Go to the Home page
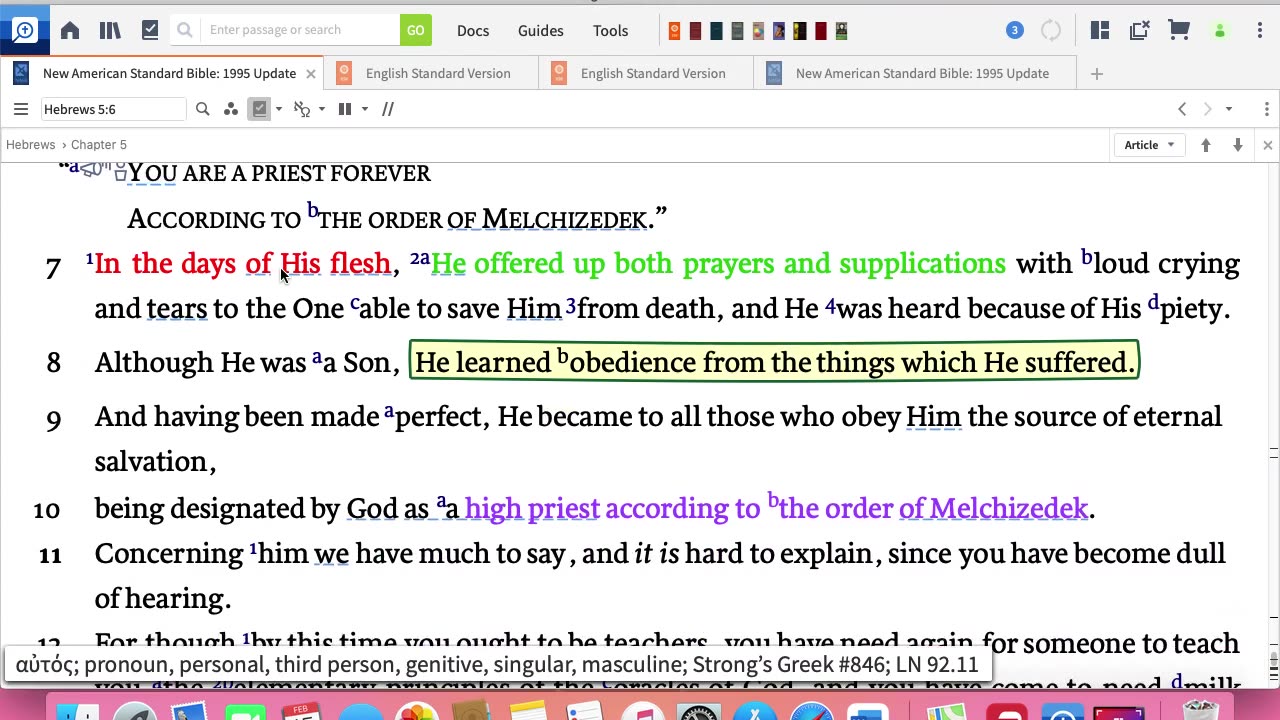The height and width of the screenshot is (720, 1280). pyautogui.click(x=70, y=30)
